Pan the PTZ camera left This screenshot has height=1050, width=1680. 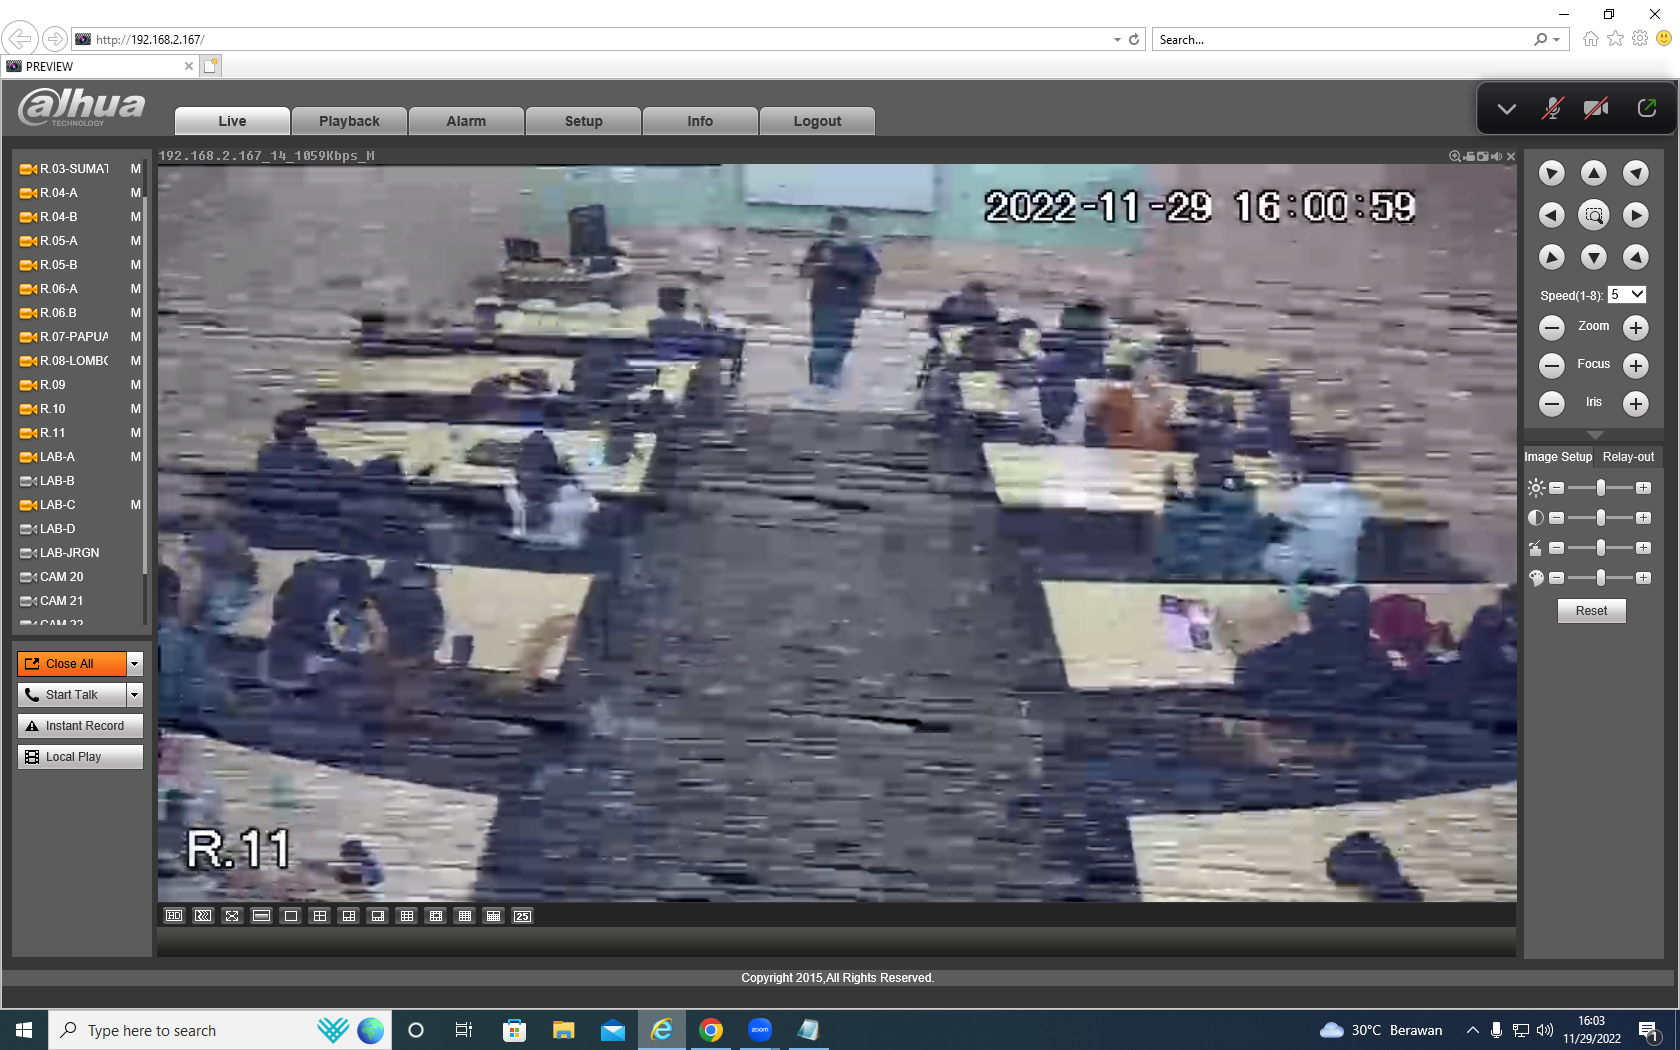[x=1551, y=215]
